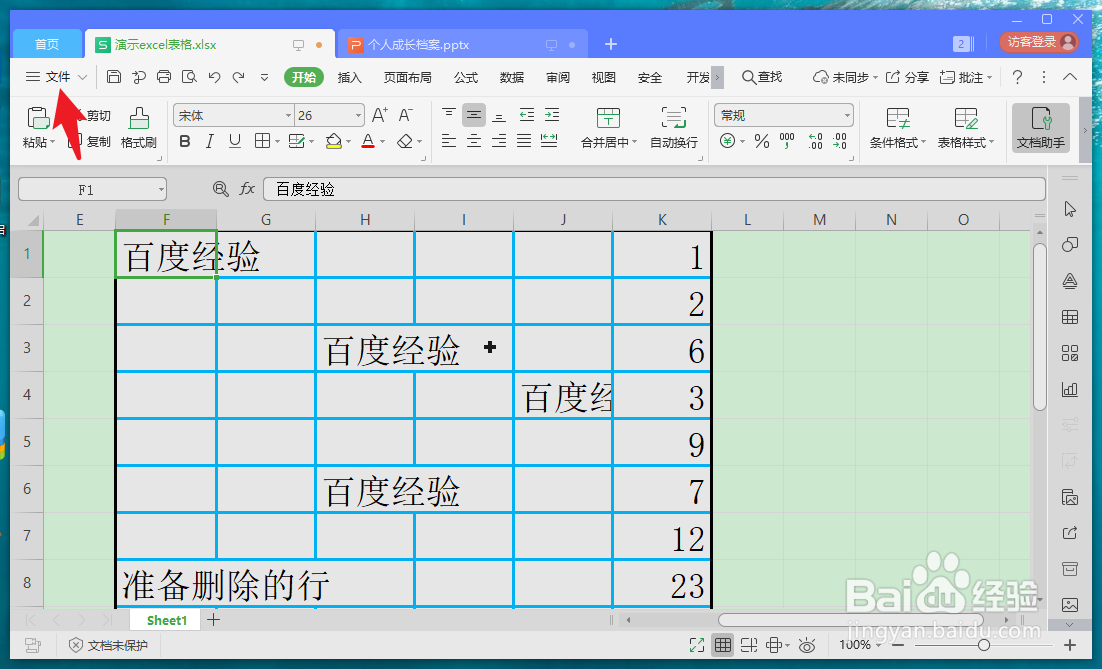Open the Document Assistant panel
This screenshot has width=1102, height=669.
1042,128
